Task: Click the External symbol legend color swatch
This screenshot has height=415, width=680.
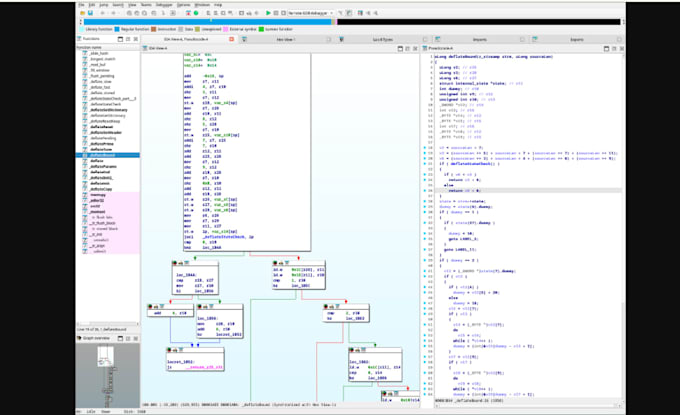Action: 226,29
